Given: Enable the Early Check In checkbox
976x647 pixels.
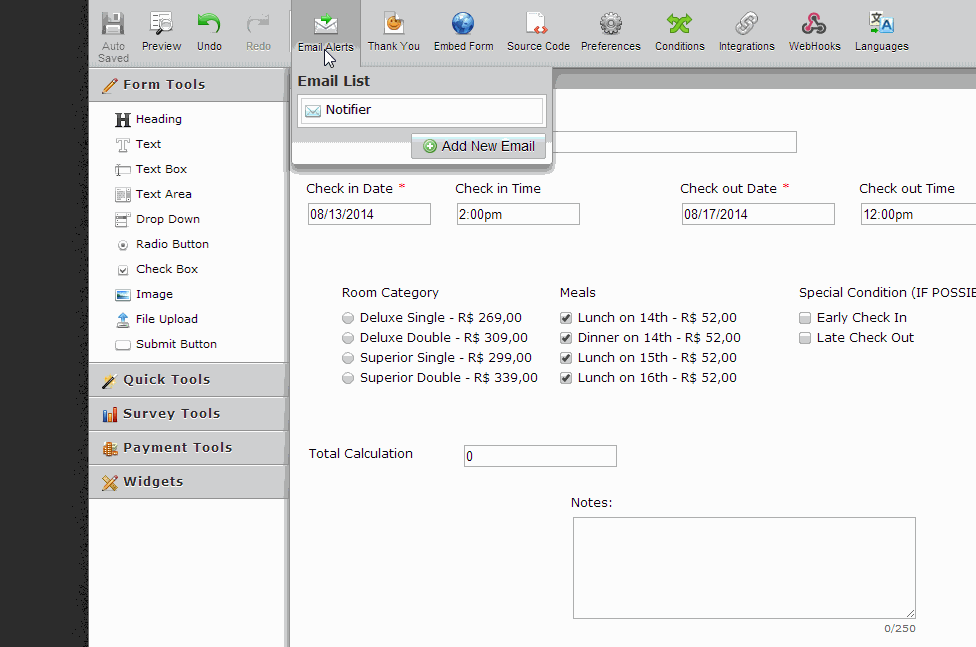Looking at the screenshot, I should tap(805, 318).
